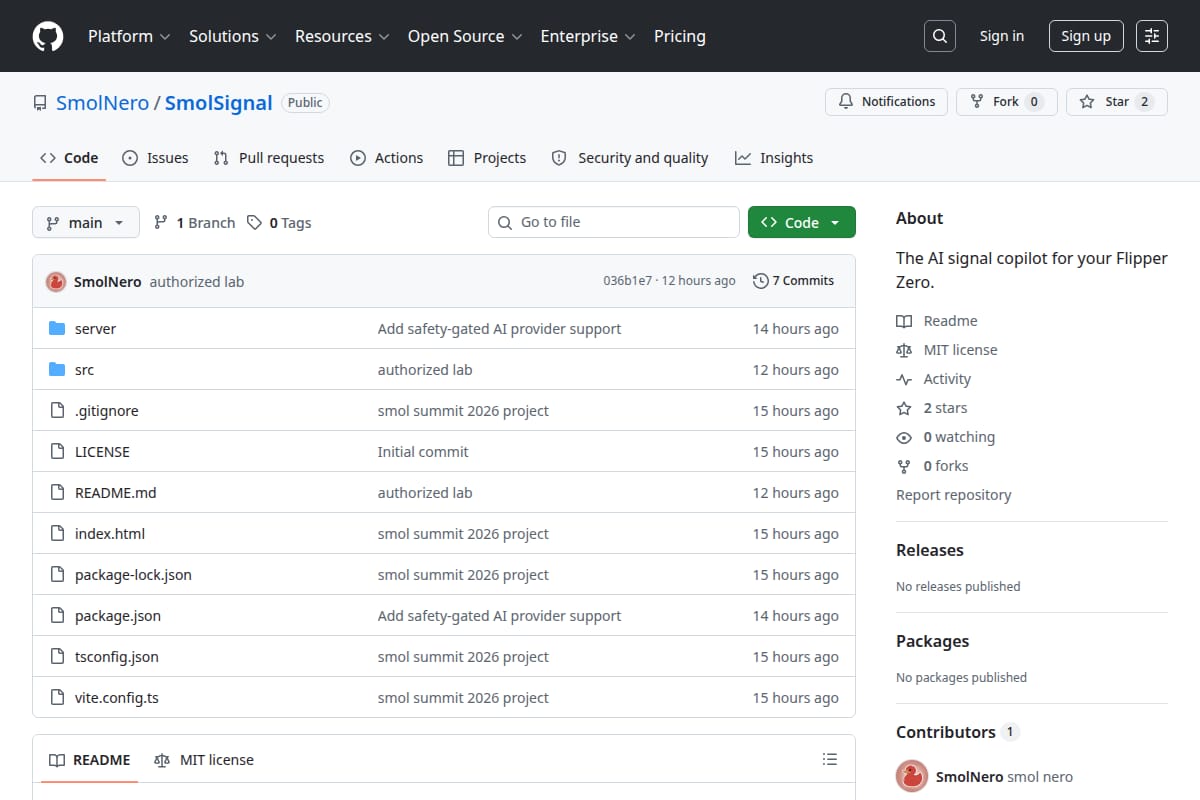The image size is (1200, 800).
Task: Click the Sign up button
Action: pyautogui.click(x=1086, y=36)
